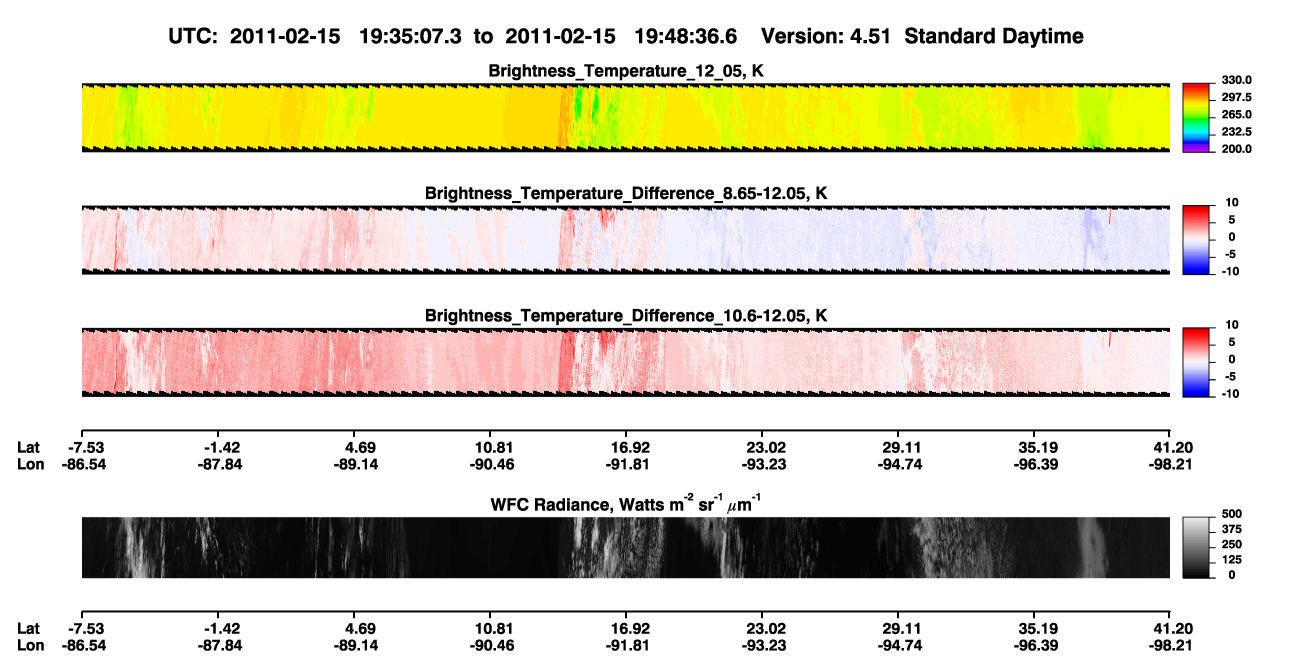Screen dimensions: 1300x667
Task: Click the 'Lon' label under the 10.6-12.05 panel
Action: tap(31, 463)
